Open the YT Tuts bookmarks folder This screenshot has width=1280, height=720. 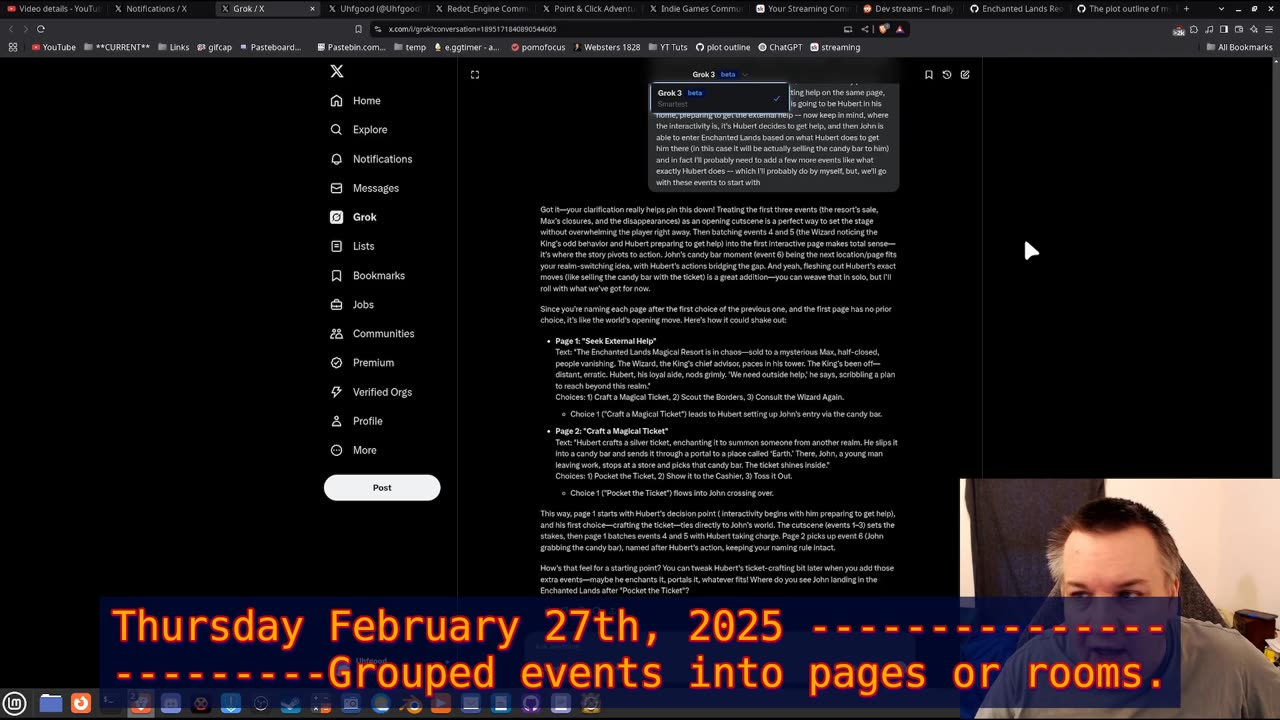(667, 47)
